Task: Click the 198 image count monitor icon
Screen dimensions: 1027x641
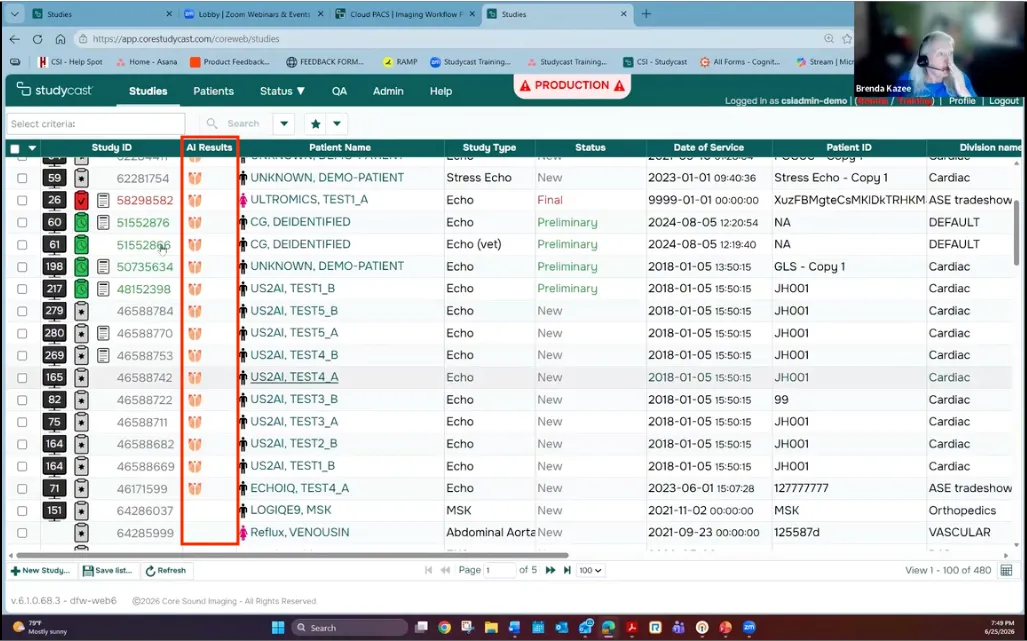Action: pos(54,266)
